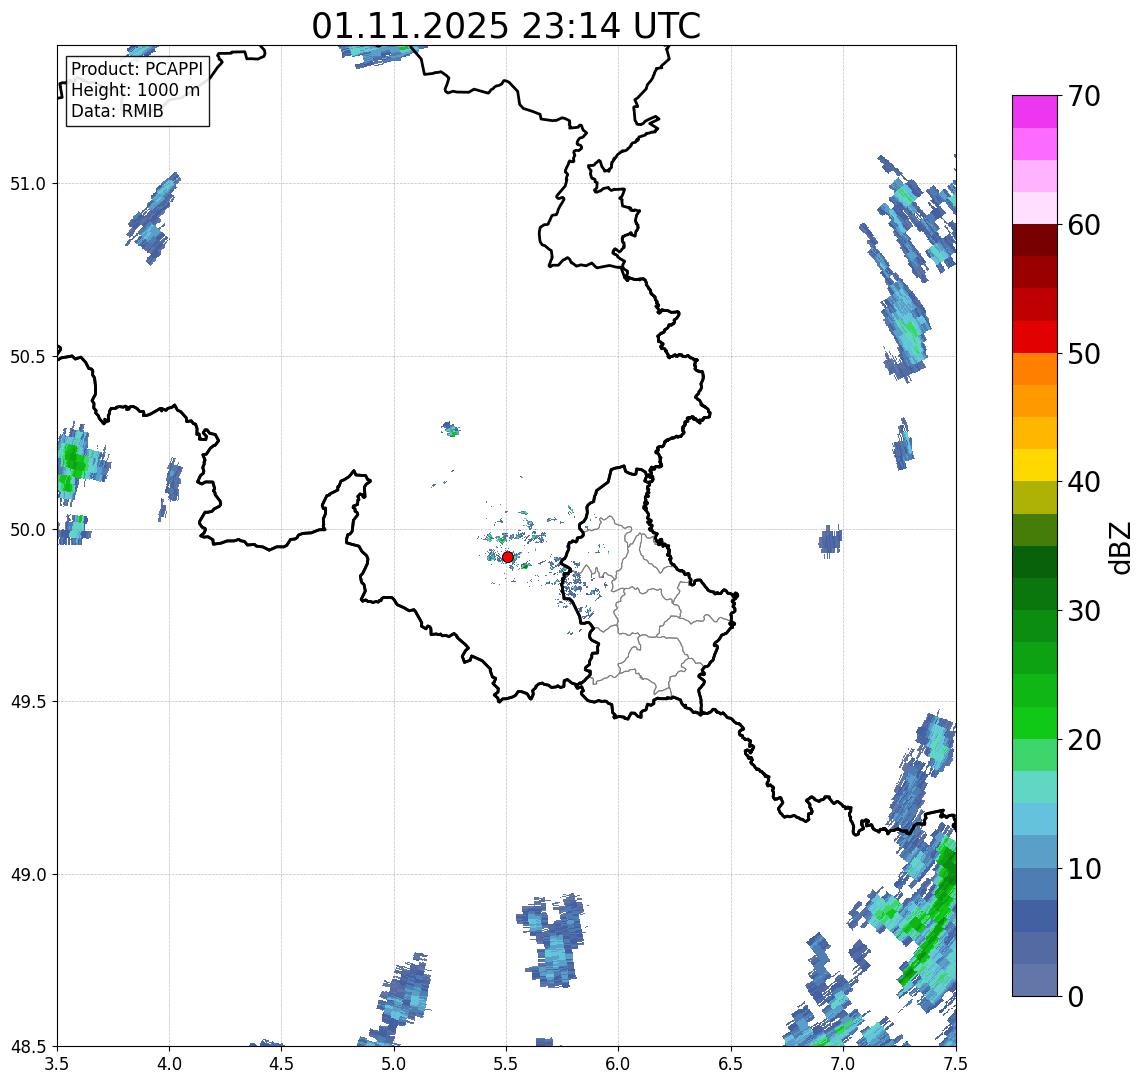Click longitude axis label 6.5
This screenshot has height=1084, width=1145.
tap(732, 1063)
